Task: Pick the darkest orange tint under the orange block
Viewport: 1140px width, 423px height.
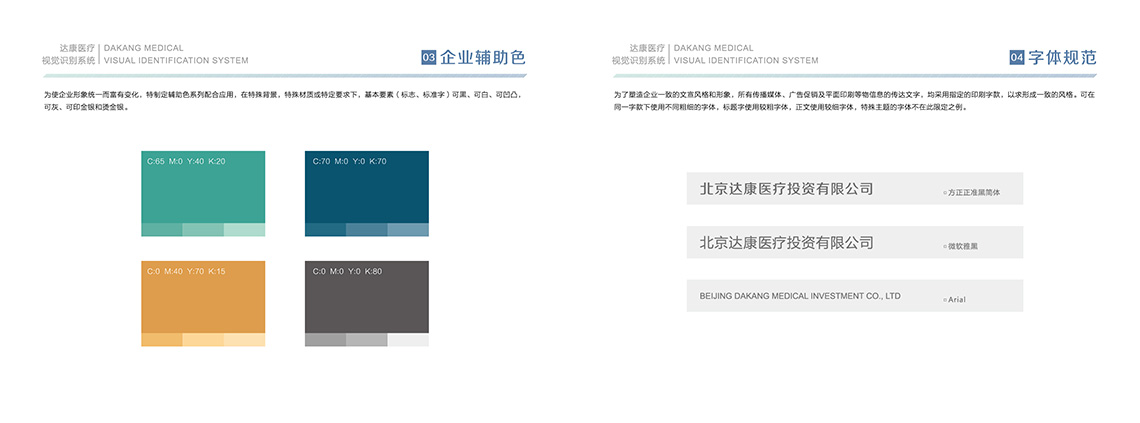Action: point(161,339)
